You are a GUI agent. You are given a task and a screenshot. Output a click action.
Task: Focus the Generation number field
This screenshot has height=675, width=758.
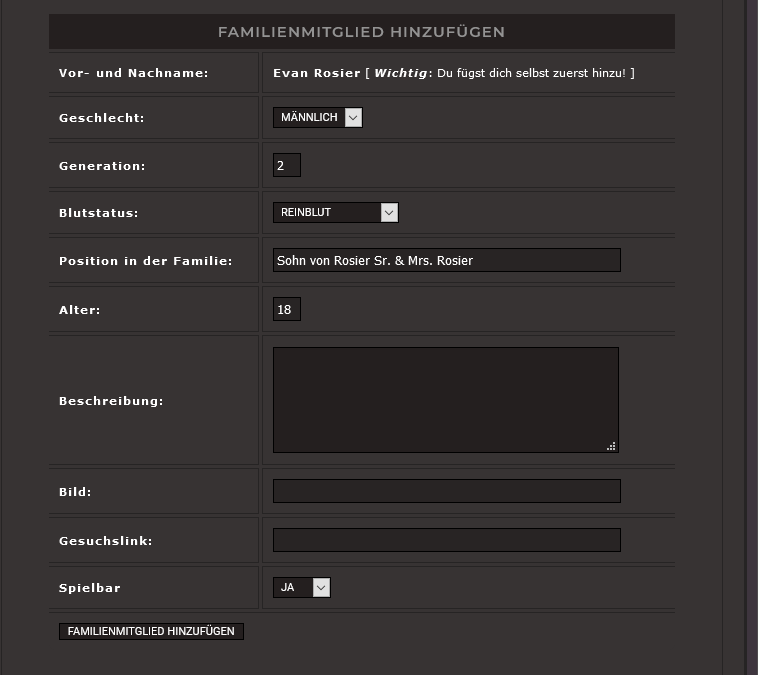point(286,166)
